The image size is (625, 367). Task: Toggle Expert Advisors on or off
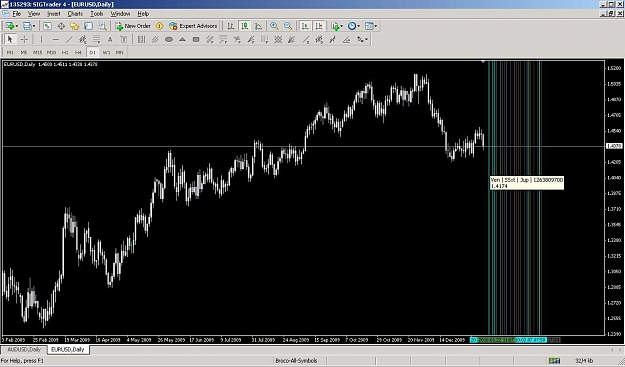(x=193, y=26)
